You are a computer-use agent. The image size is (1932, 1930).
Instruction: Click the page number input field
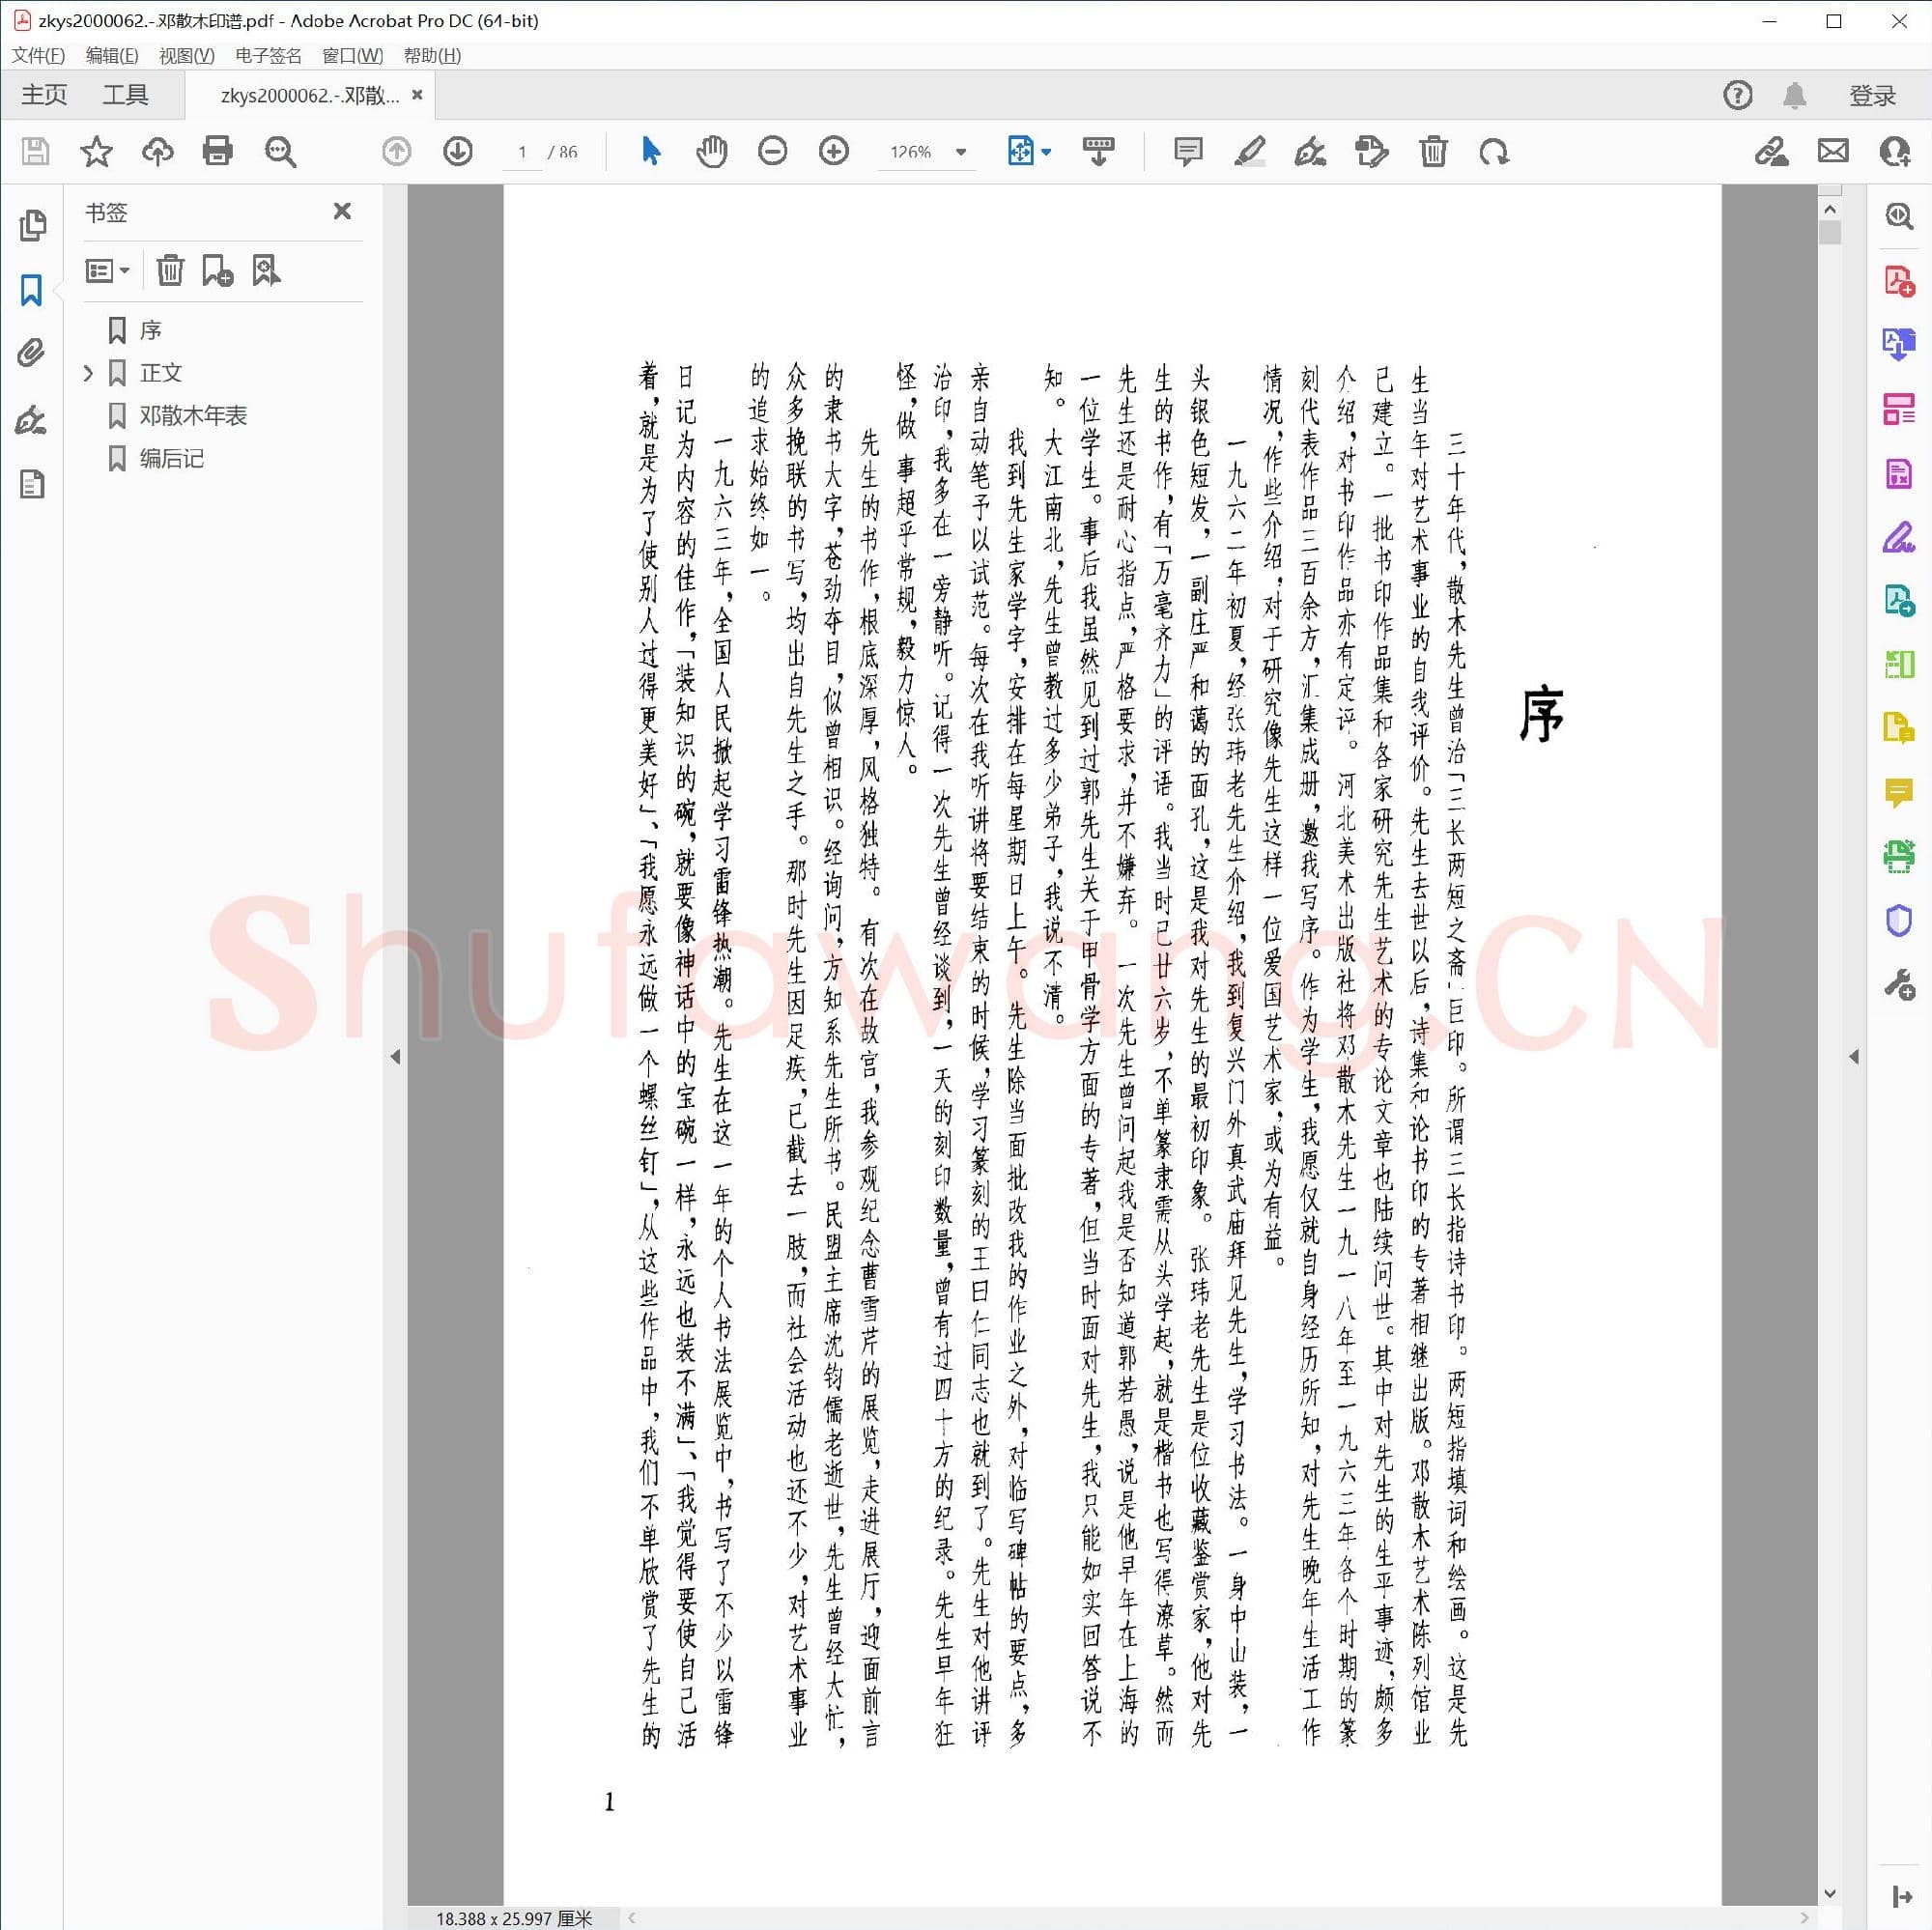[x=521, y=152]
